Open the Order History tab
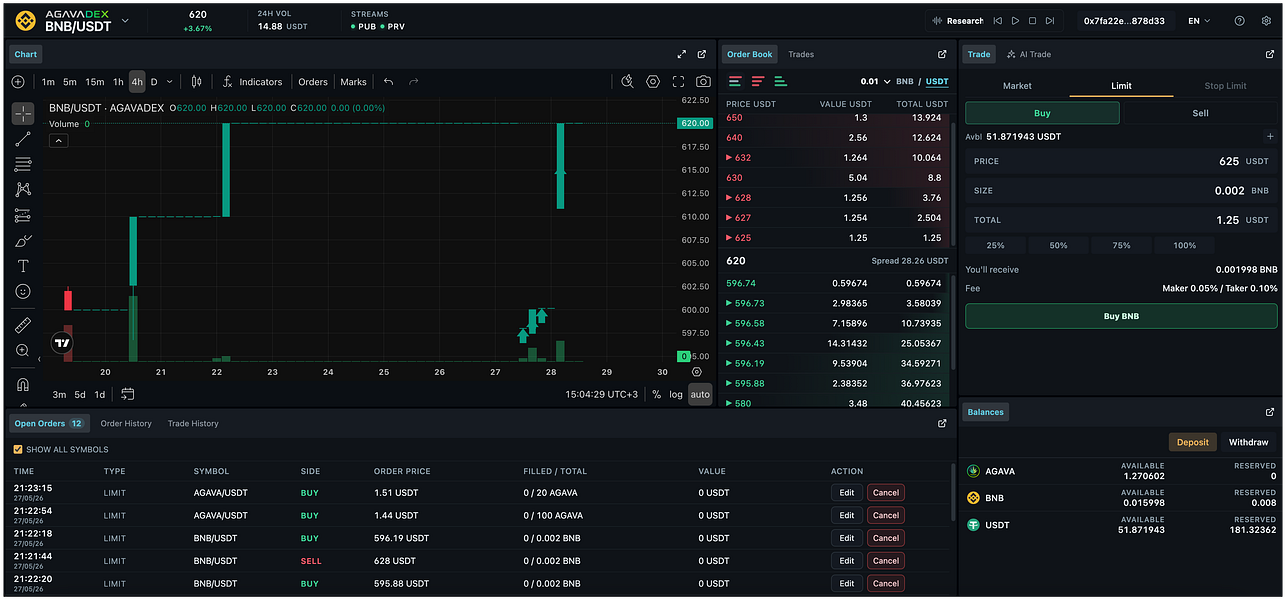The width and height of the screenshot is (1286, 600). tap(126, 424)
